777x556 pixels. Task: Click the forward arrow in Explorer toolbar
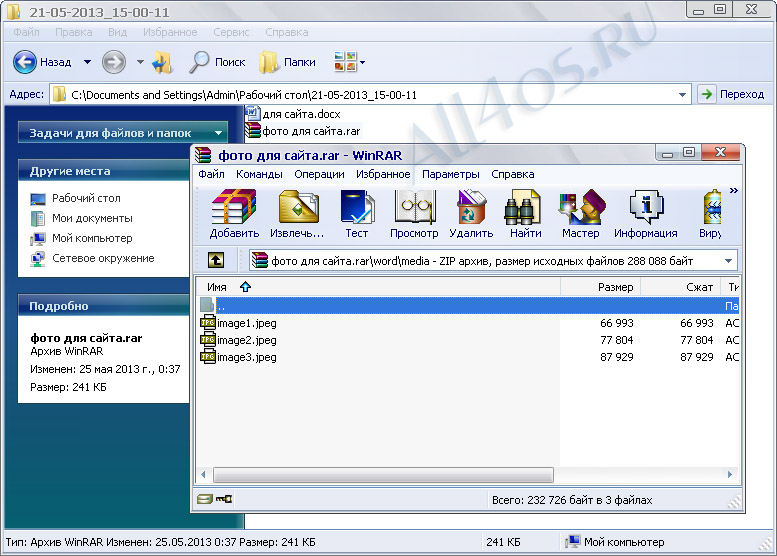114,62
